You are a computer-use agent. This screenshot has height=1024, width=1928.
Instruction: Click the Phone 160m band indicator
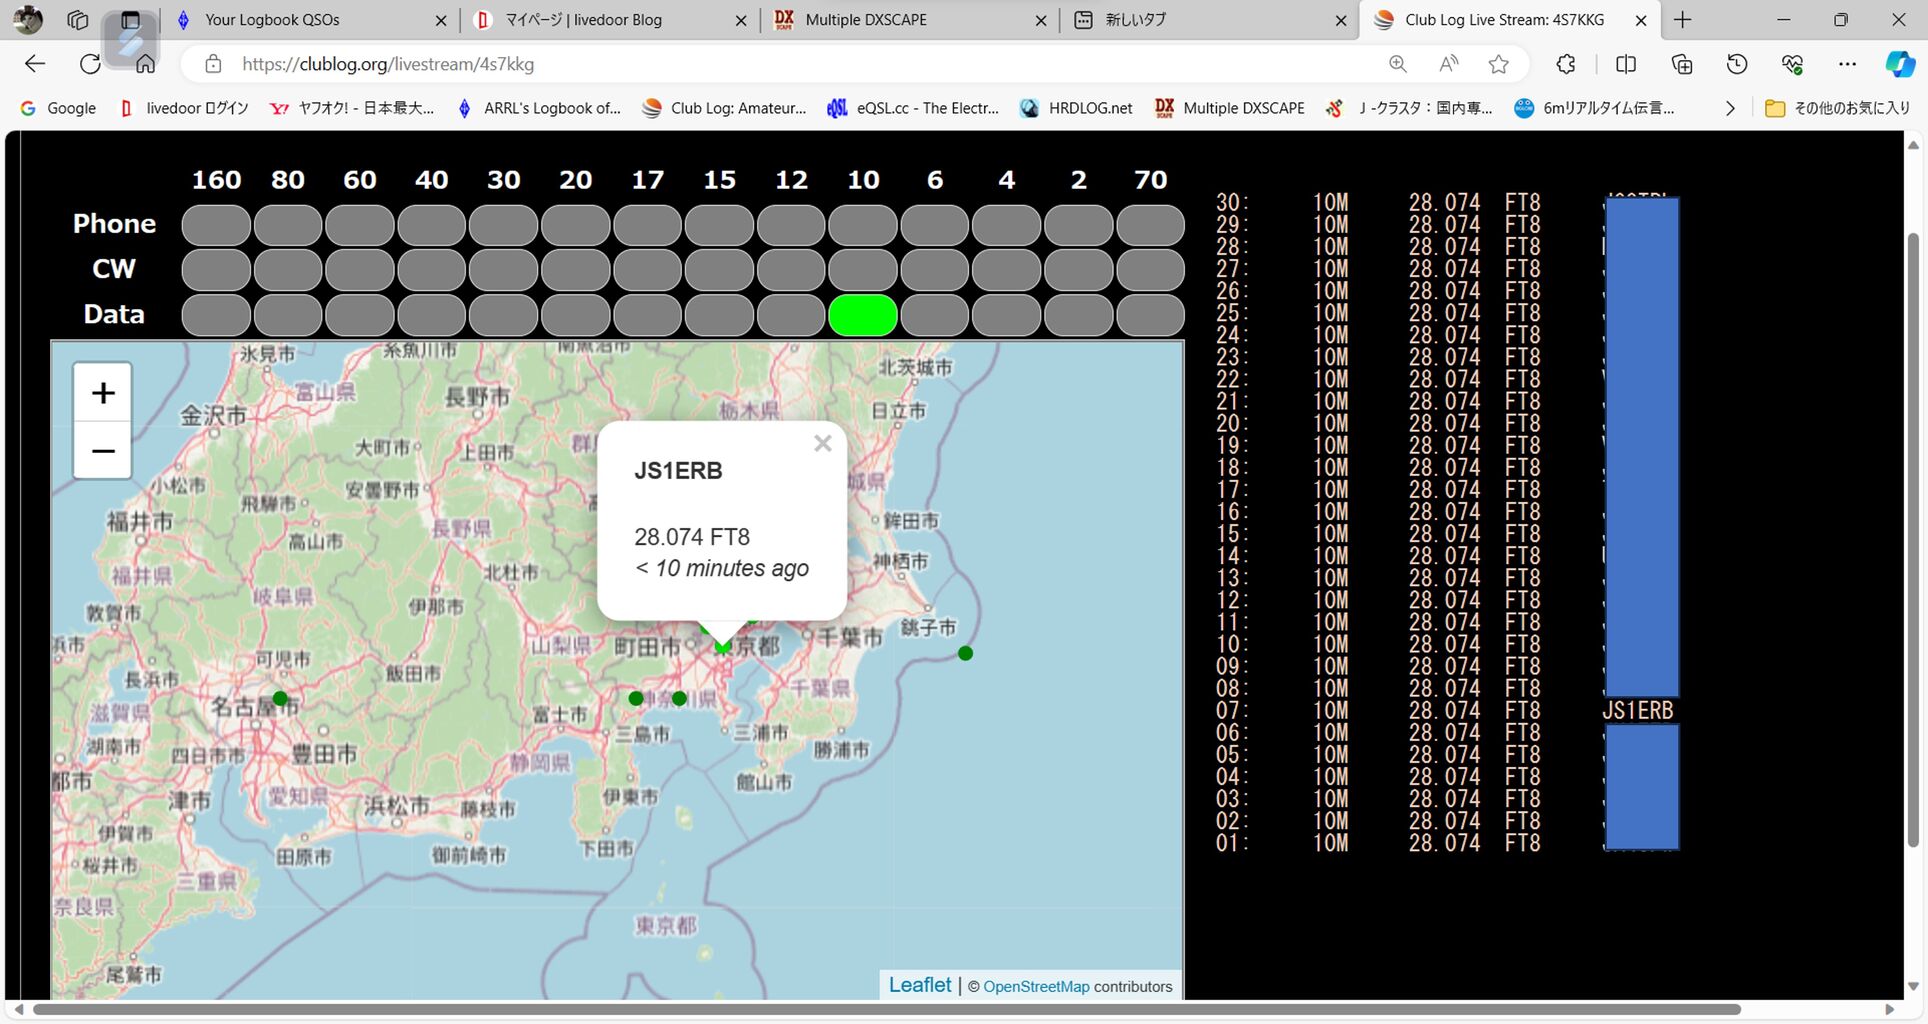[x=216, y=225]
